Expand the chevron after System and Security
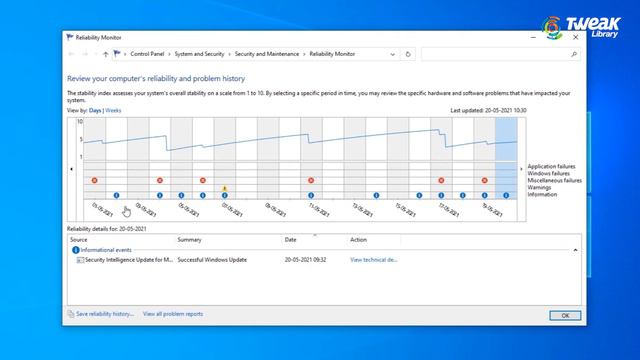640x360 pixels. tap(229, 54)
